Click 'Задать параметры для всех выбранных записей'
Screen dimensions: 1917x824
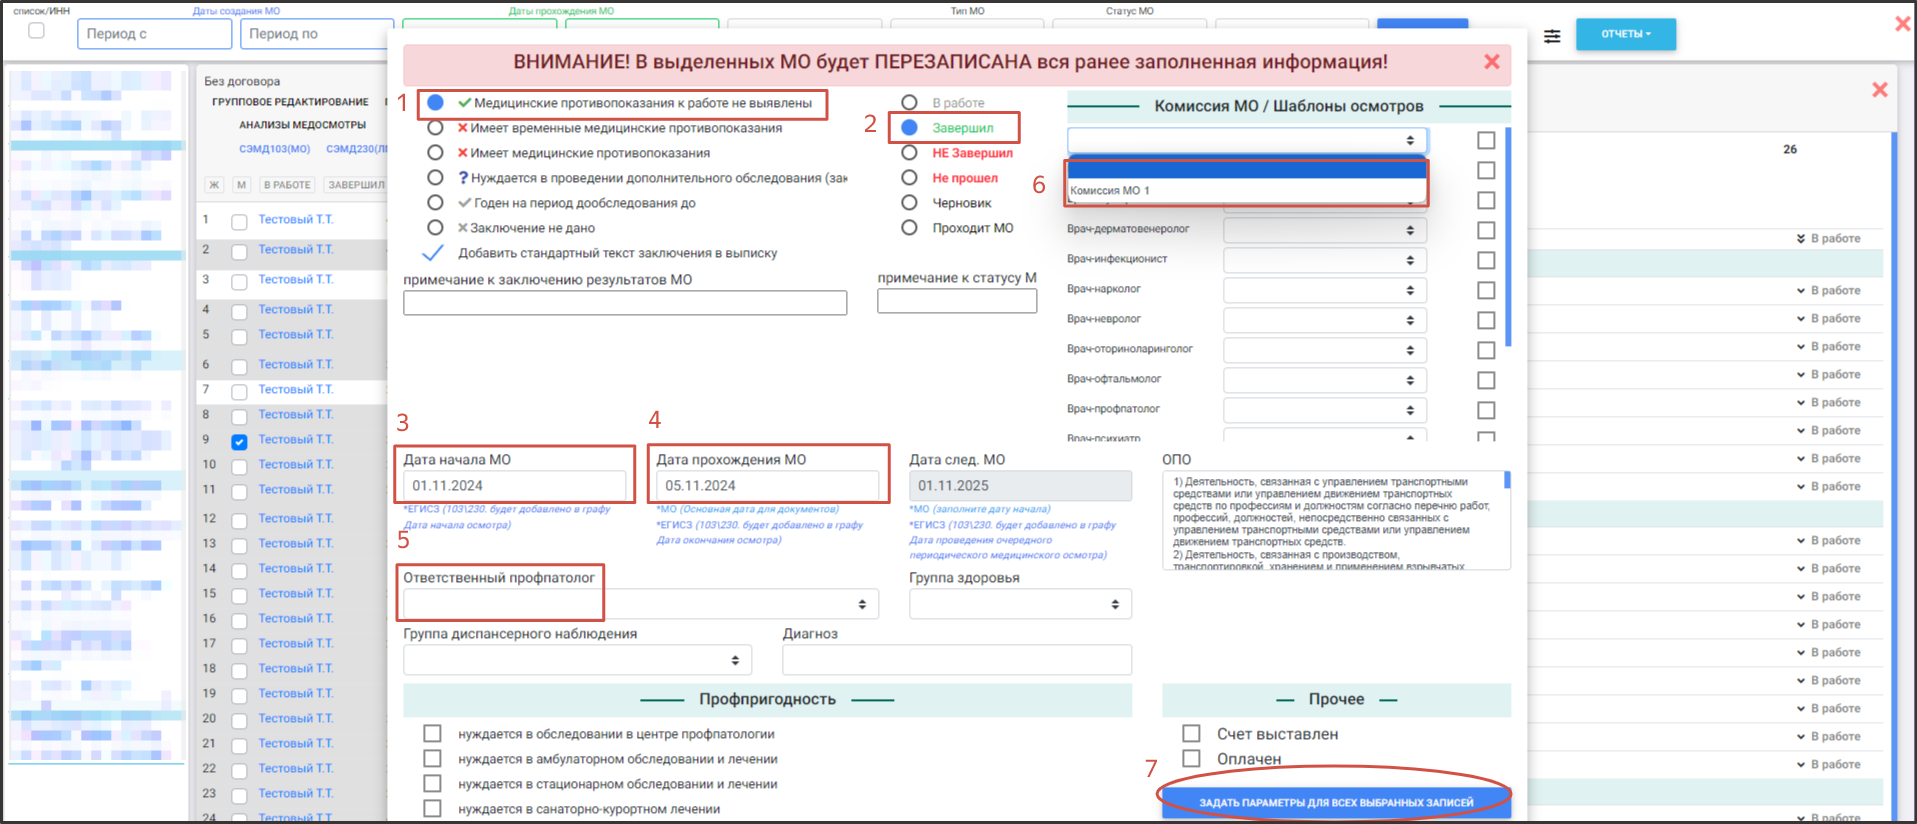pos(1335,802)
